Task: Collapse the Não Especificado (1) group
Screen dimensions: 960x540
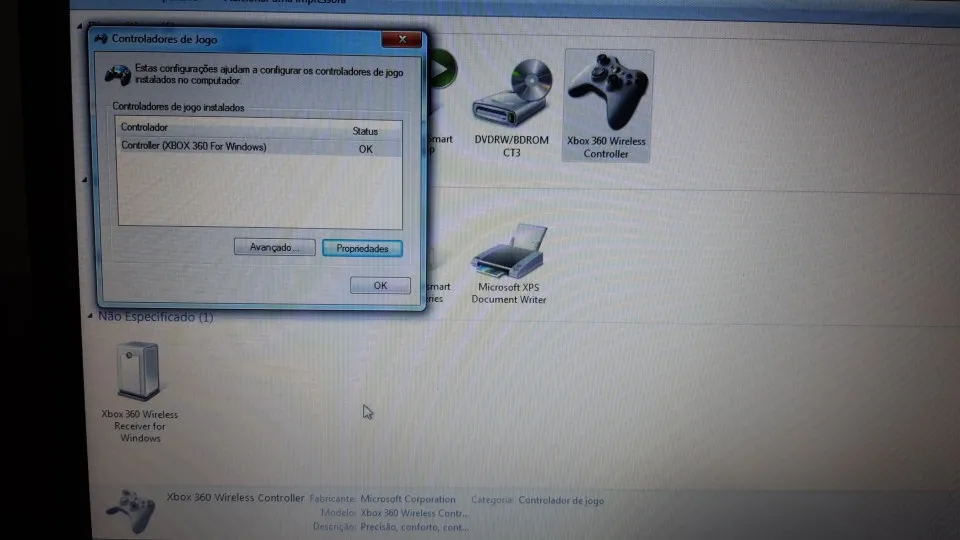Action: click(90, 316)
